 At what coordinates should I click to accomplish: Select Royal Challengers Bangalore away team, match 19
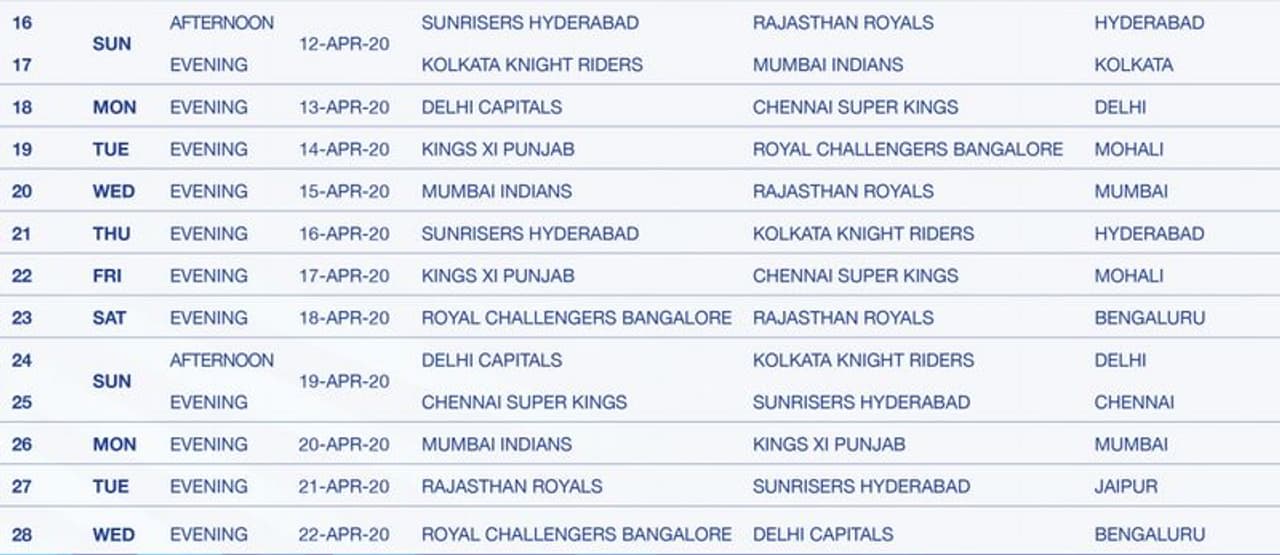pos(907,149)
